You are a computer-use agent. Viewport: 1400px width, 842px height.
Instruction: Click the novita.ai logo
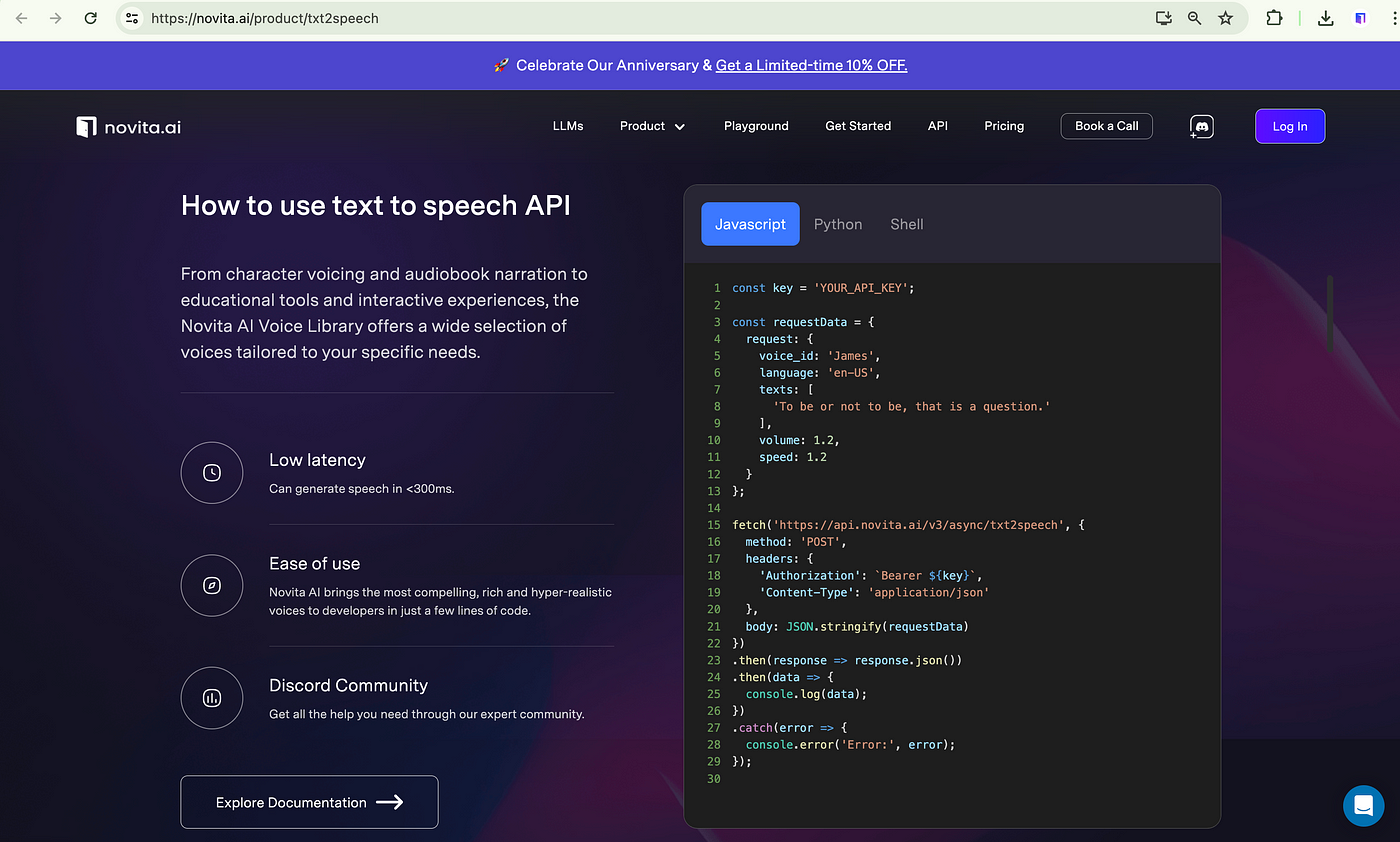129,126
